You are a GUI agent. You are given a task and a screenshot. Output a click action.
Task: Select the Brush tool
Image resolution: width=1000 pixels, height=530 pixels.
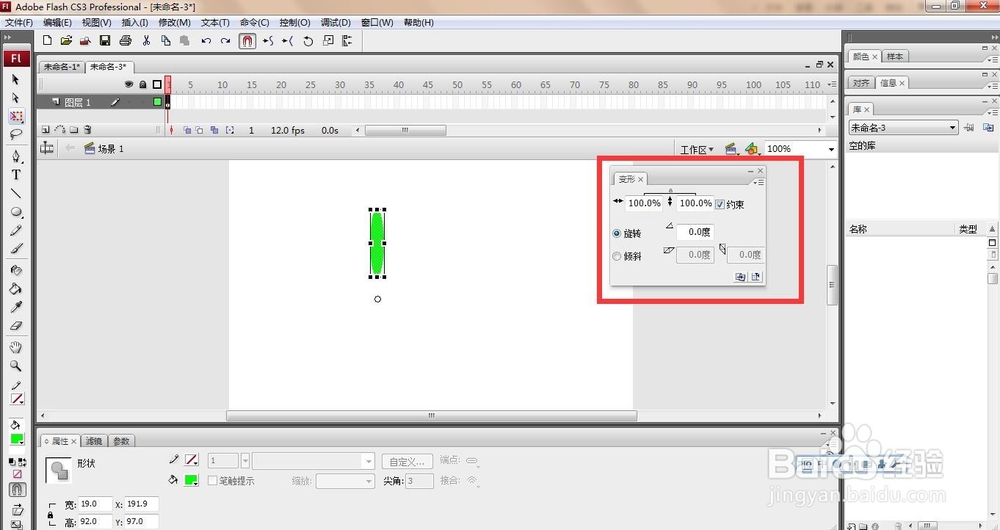pyautogui.click(x=16, y=249)
